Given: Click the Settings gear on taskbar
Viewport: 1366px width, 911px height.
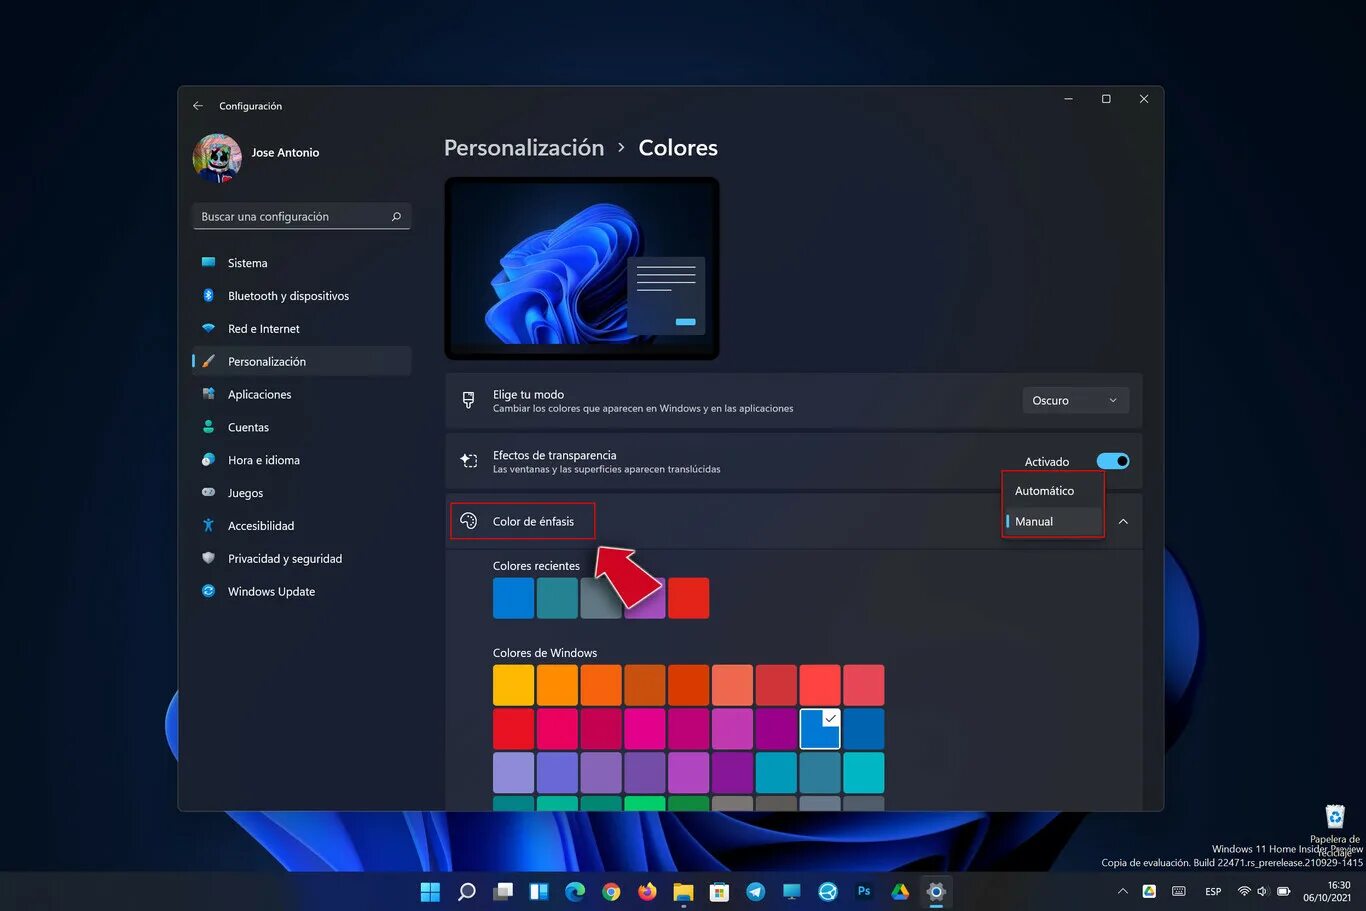Looking at the screenshot, I should pyautogui.click(x=936, y=892).
